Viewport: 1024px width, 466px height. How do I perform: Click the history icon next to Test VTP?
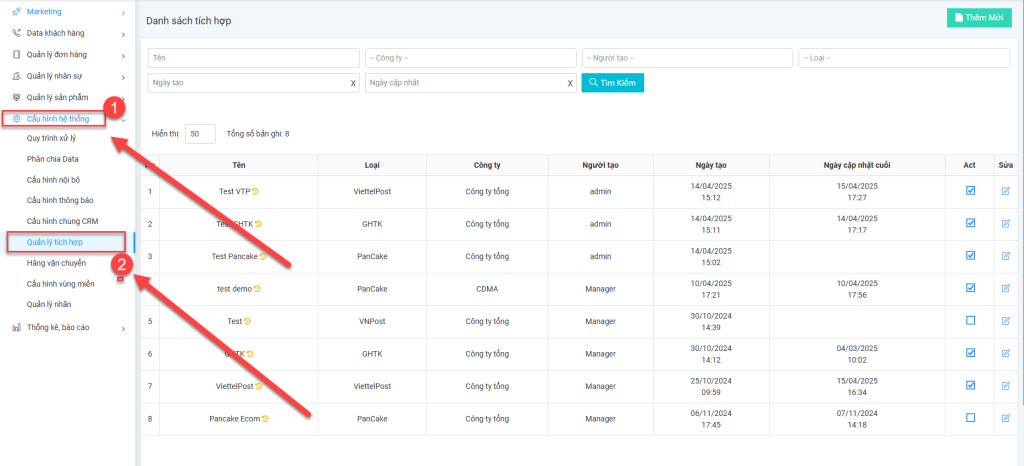[x=255, y=191]
